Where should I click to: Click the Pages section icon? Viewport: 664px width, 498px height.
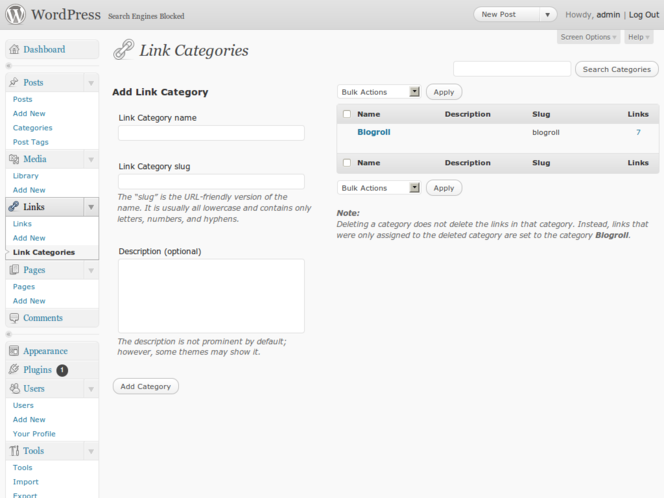coord(14,270)
